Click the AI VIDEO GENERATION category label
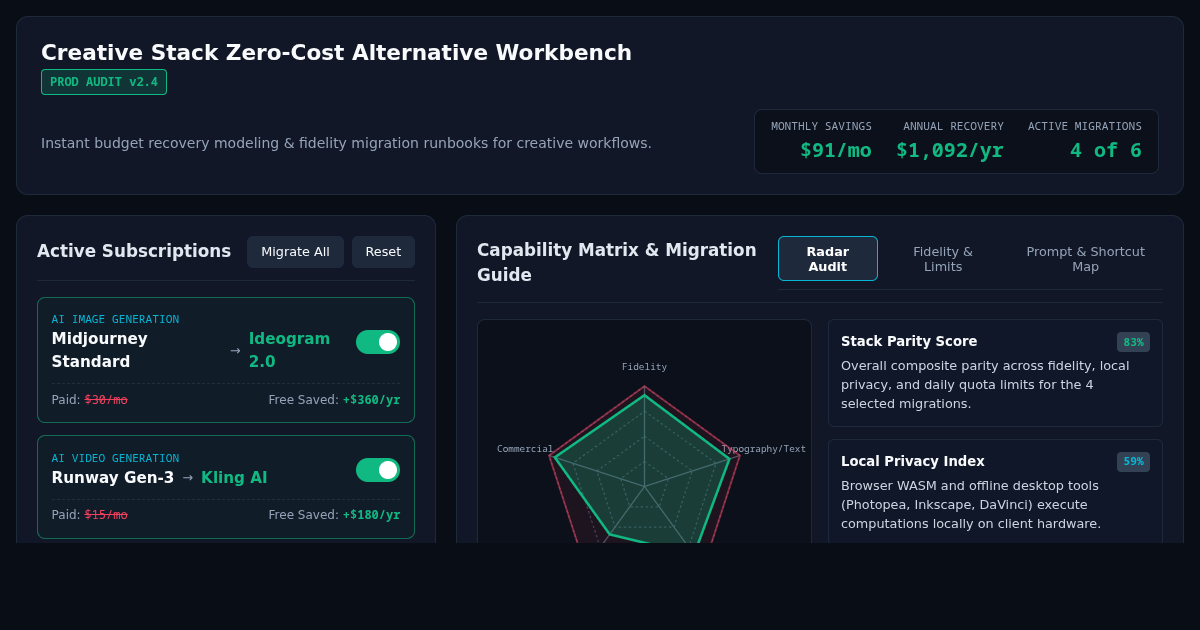 [116, 458]
